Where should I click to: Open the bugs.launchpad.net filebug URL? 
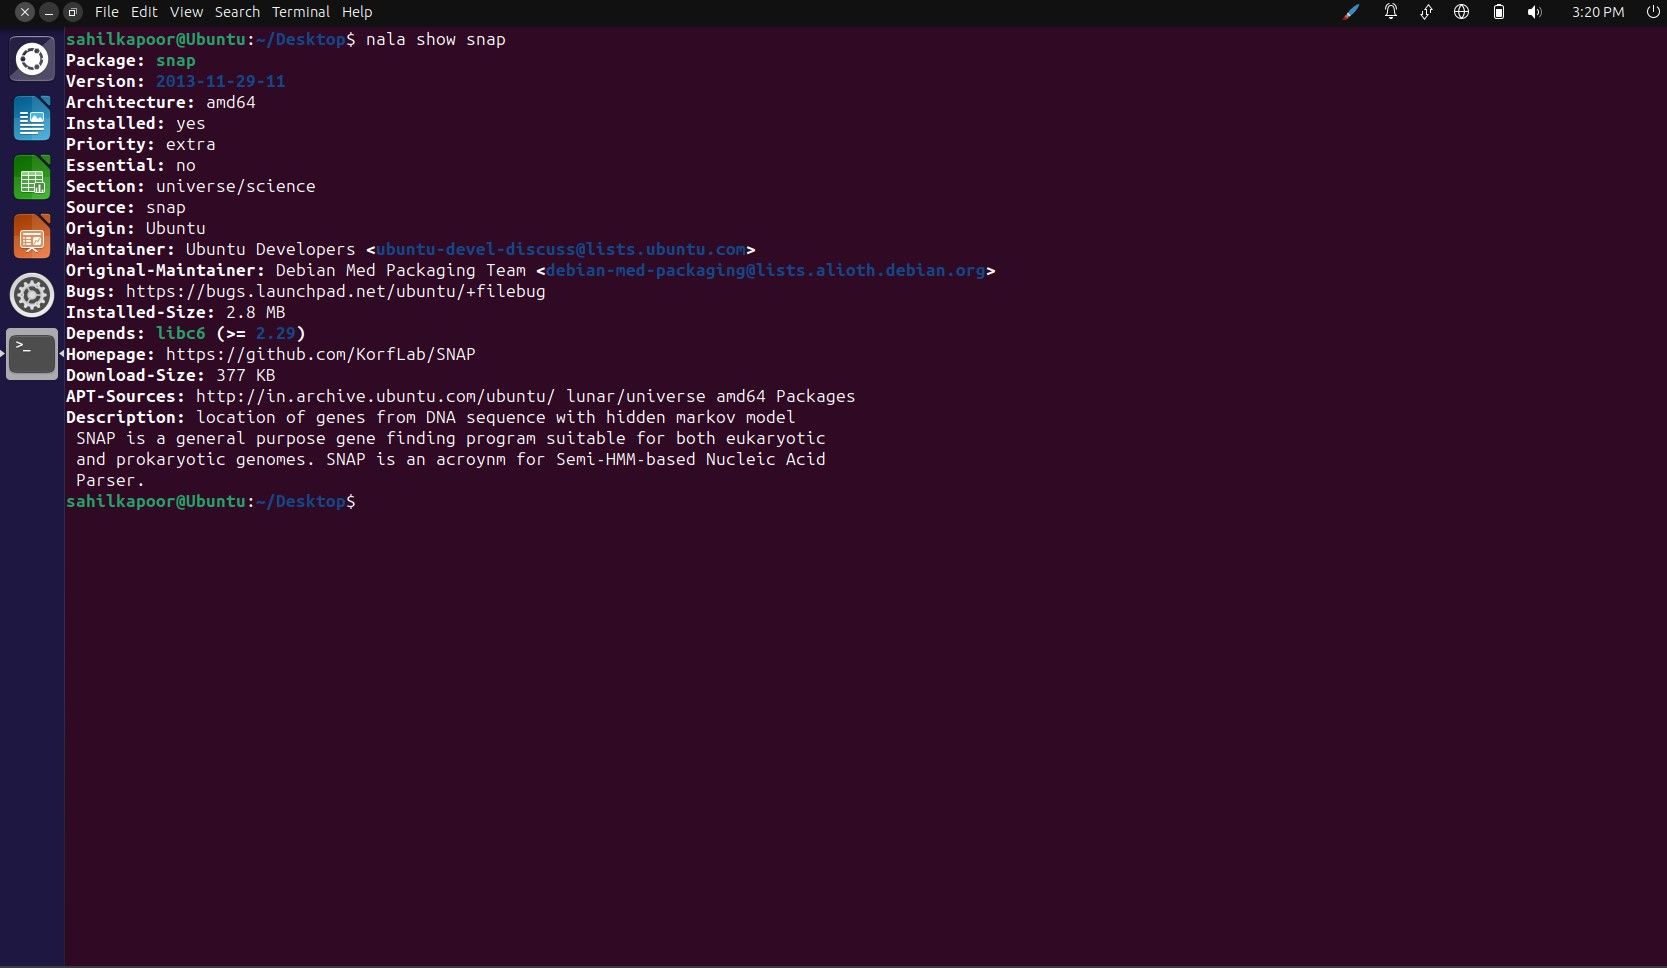pyautogui.click(x=336, y=291)
